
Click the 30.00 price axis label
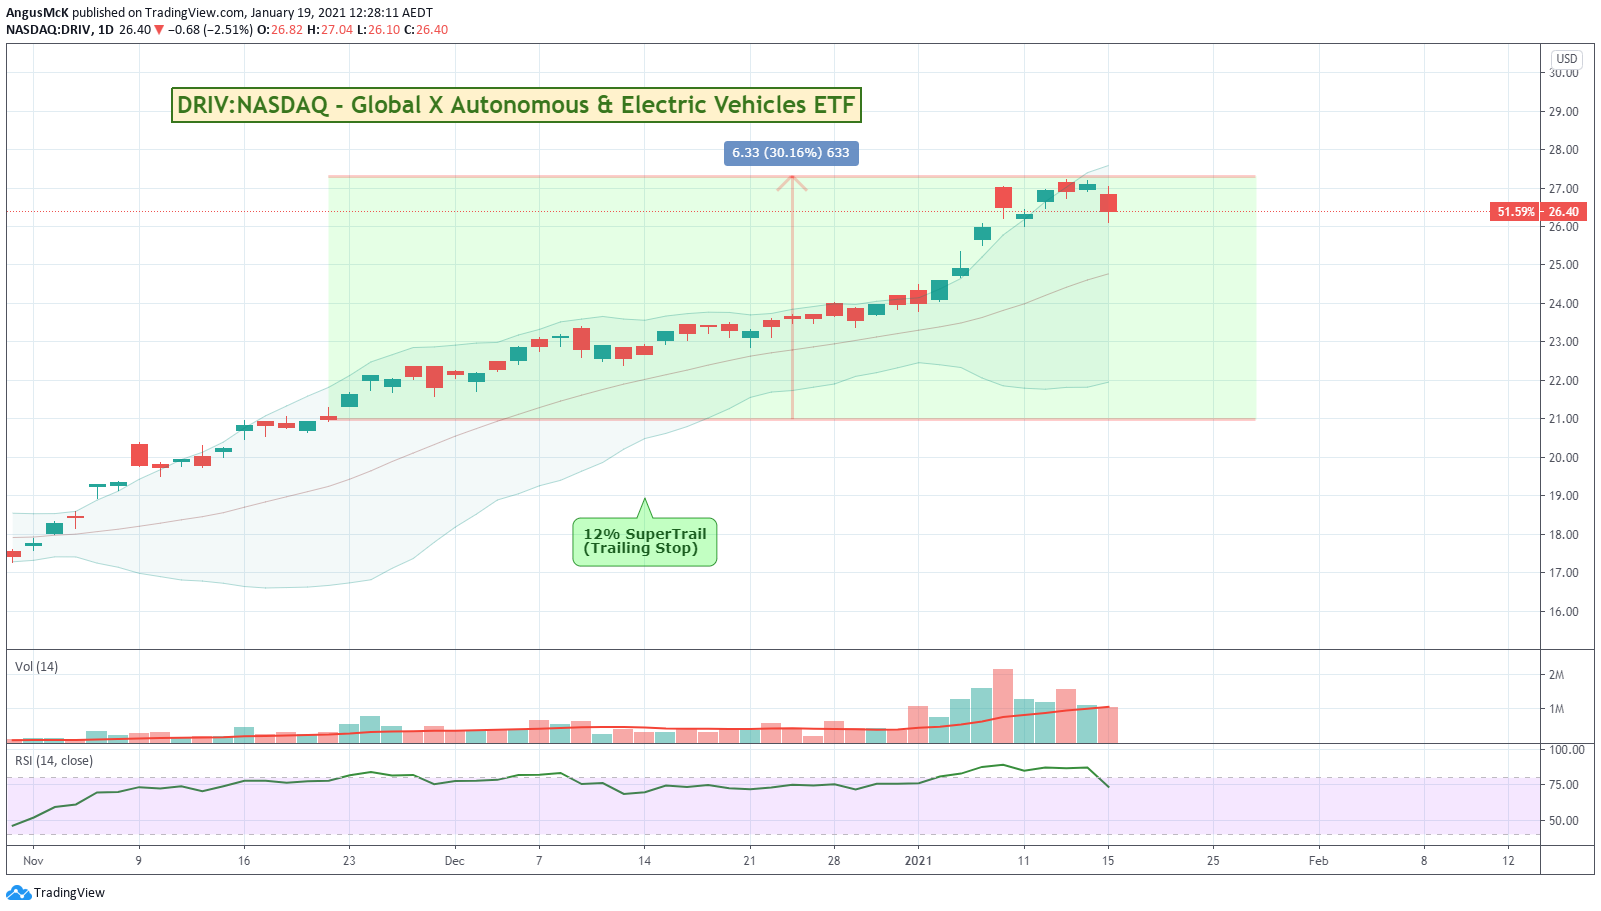pyautogui.click(x=1564, y=73)
